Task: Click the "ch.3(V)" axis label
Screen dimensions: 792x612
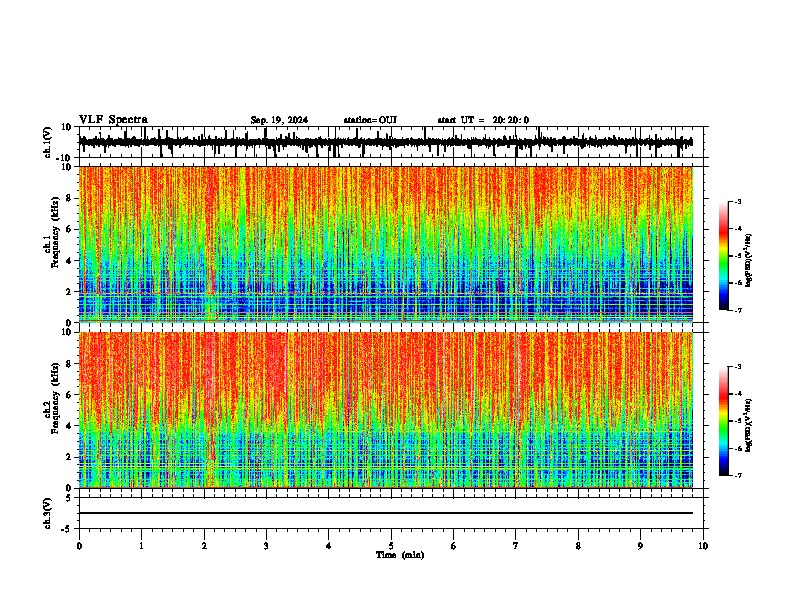Action: click(x=47, y=513)
